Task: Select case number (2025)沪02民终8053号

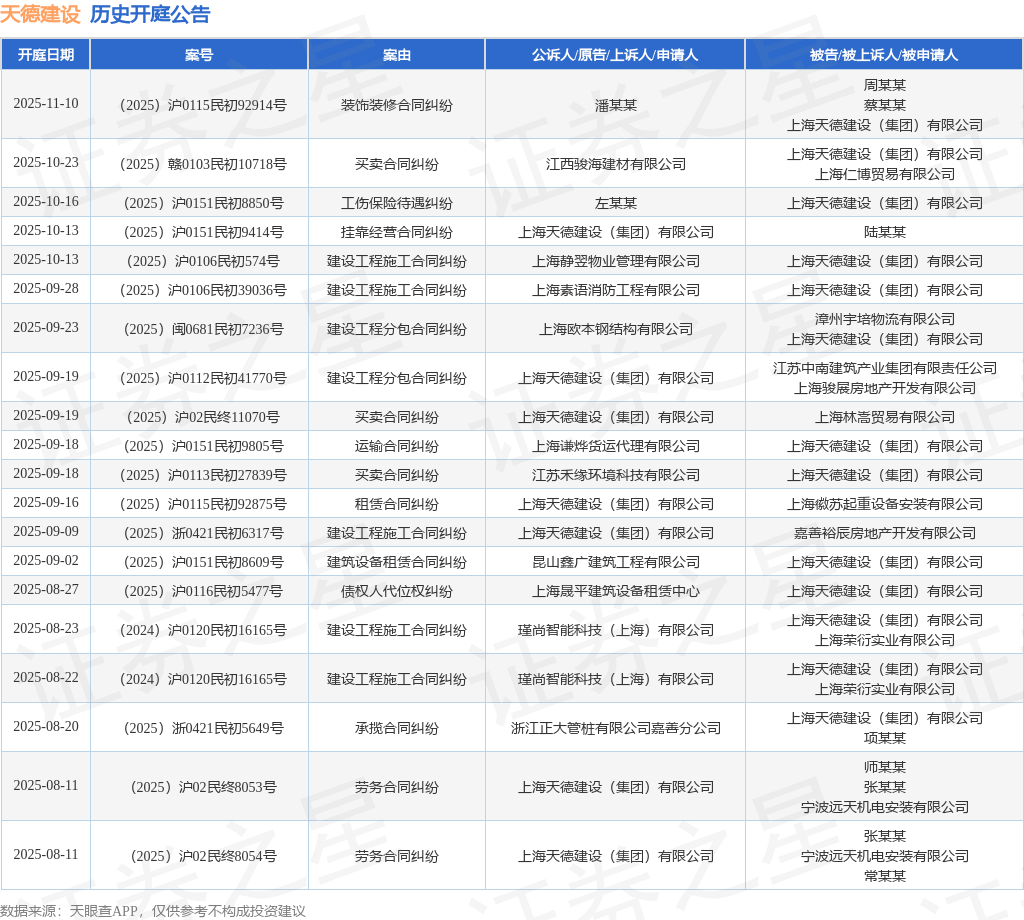Action: tap(203, 787)
